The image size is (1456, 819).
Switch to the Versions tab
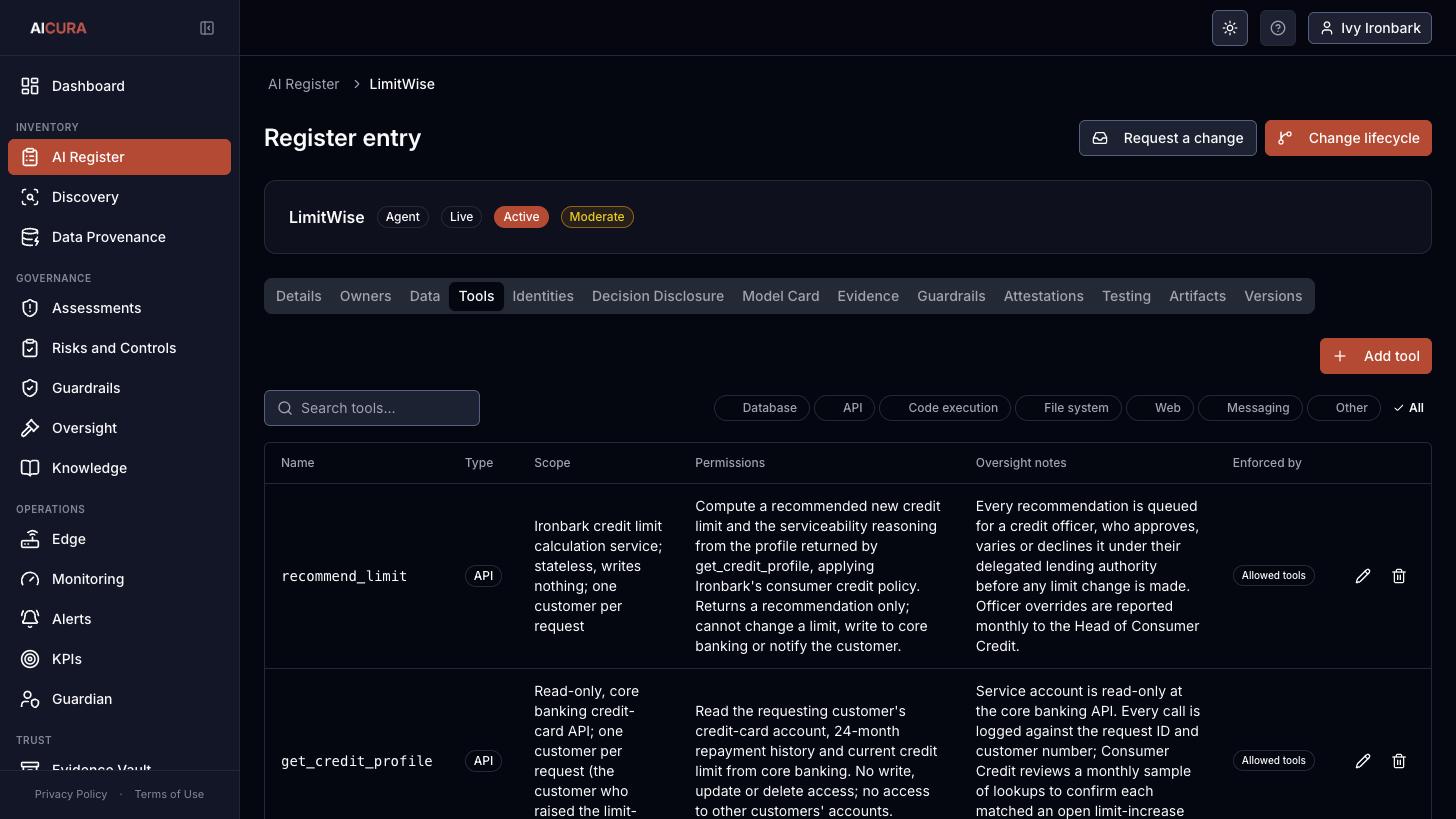point(1273,296)
